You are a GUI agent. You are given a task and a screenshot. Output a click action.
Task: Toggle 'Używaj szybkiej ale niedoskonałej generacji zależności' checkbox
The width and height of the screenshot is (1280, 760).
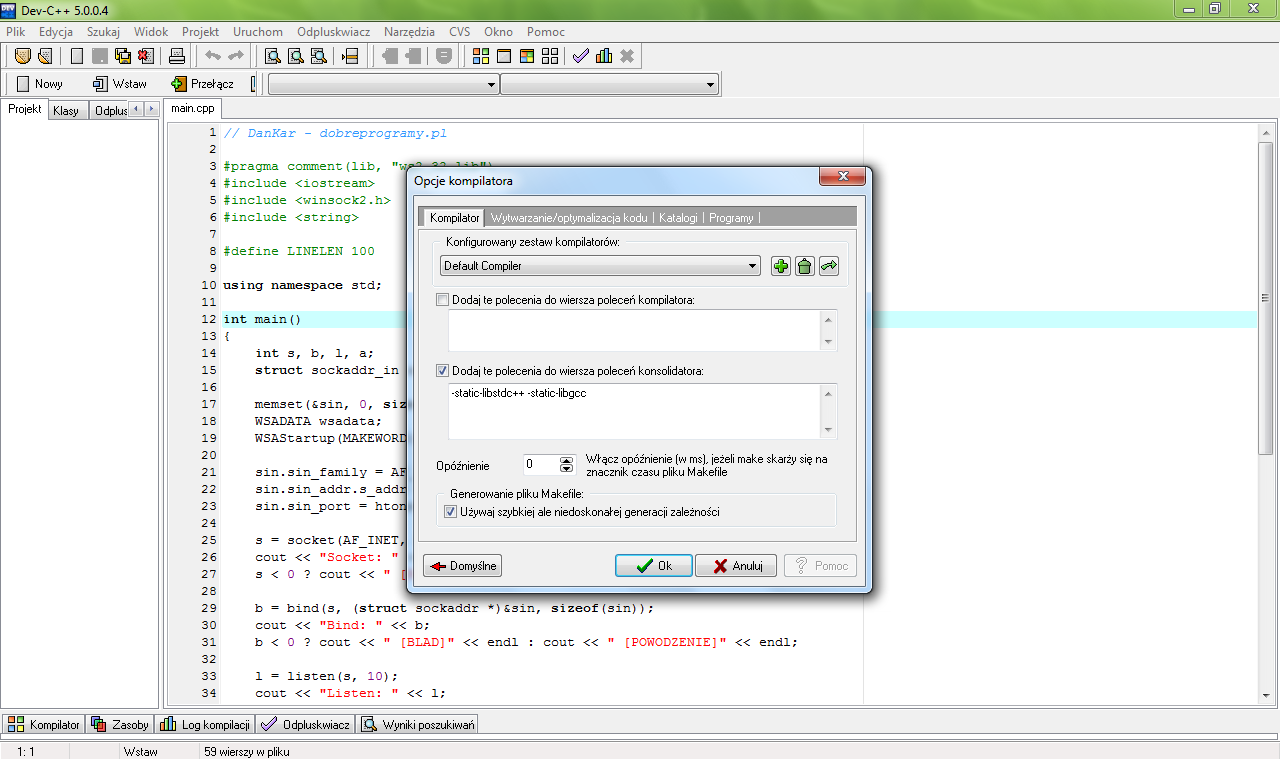(x=450, y=512)
